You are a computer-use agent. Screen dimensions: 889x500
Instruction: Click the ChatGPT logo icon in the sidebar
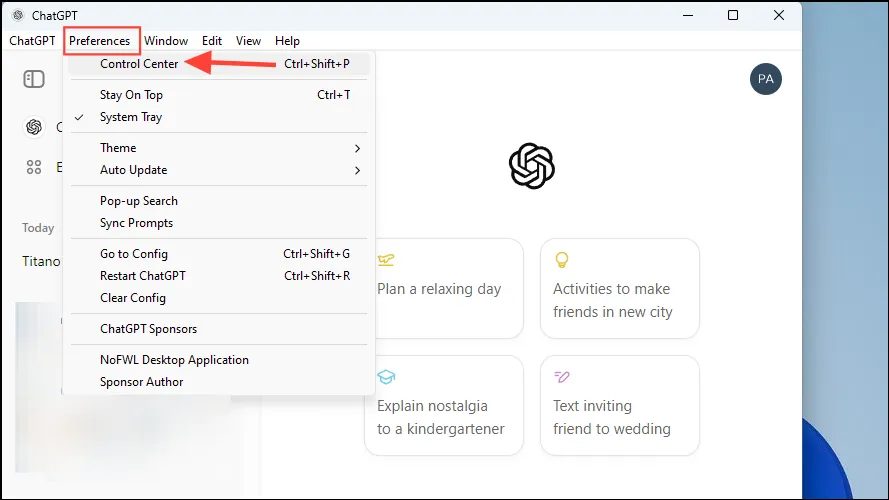coord(34,127)
